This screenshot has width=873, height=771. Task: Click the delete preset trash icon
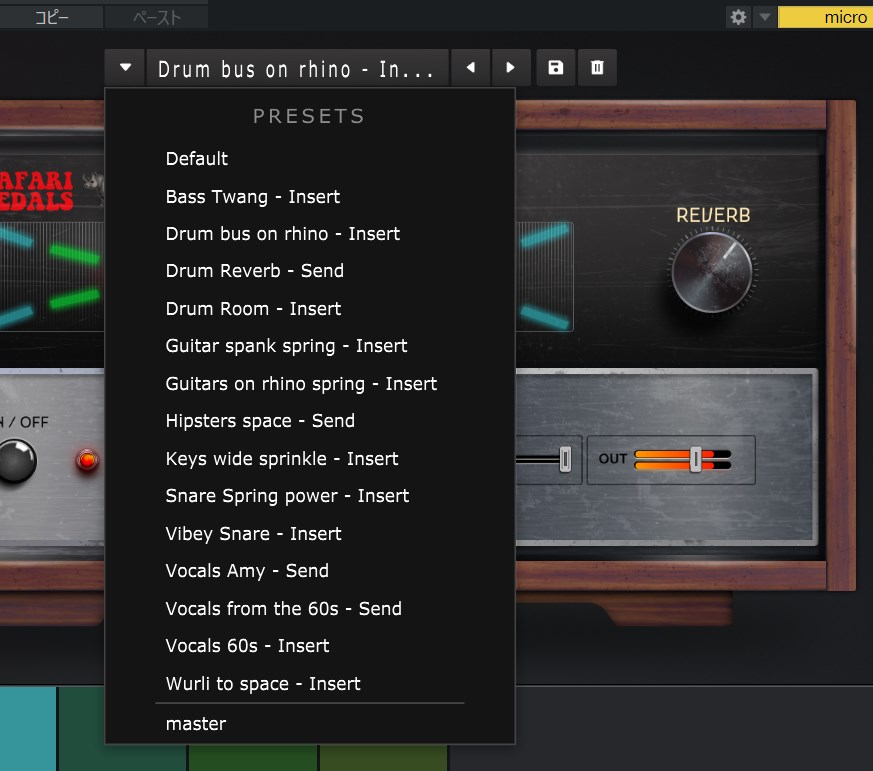[597, 68]
